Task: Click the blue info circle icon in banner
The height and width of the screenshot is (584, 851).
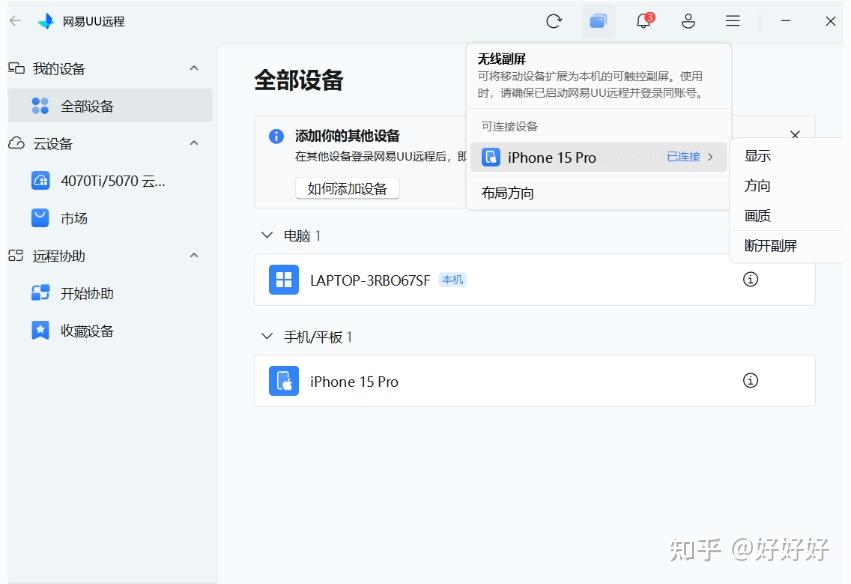Action: 276,136
